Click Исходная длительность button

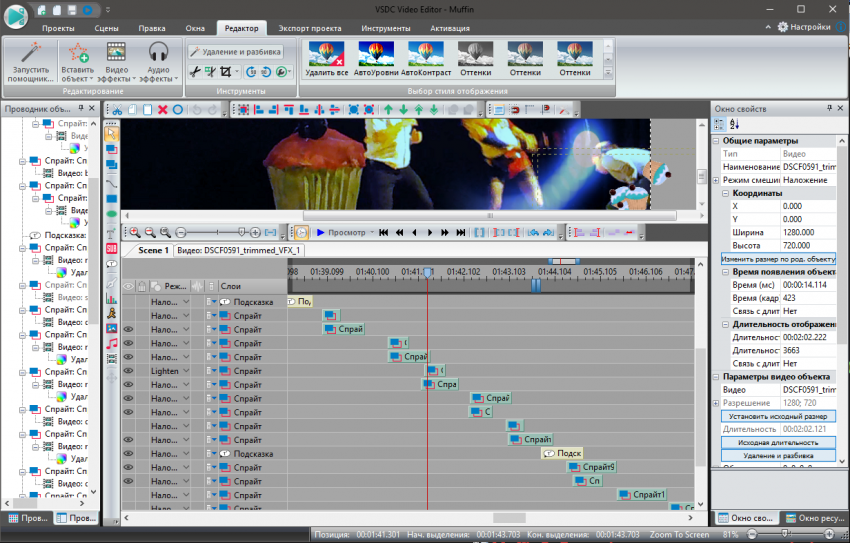click(x=778, y=443)
